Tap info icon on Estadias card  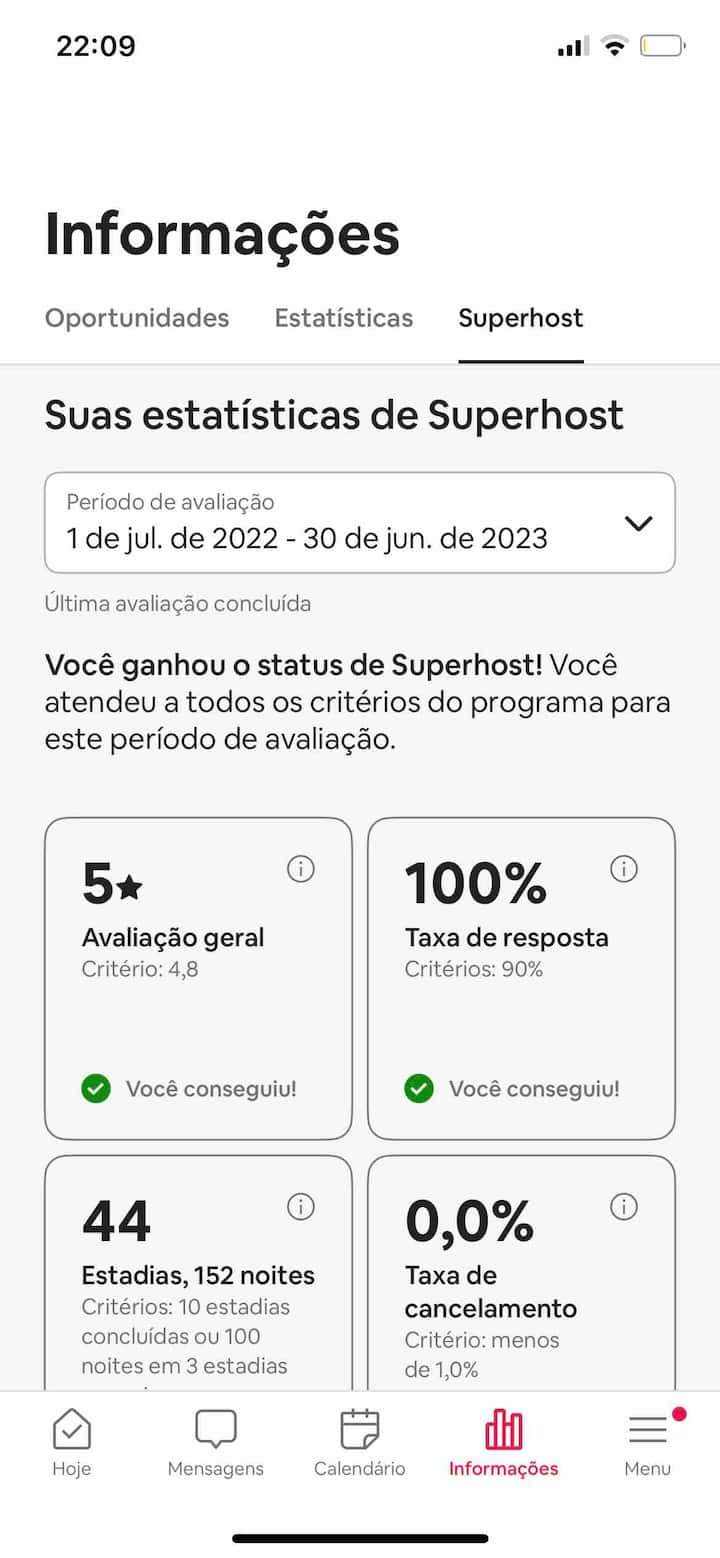(x=300, y=1207)
